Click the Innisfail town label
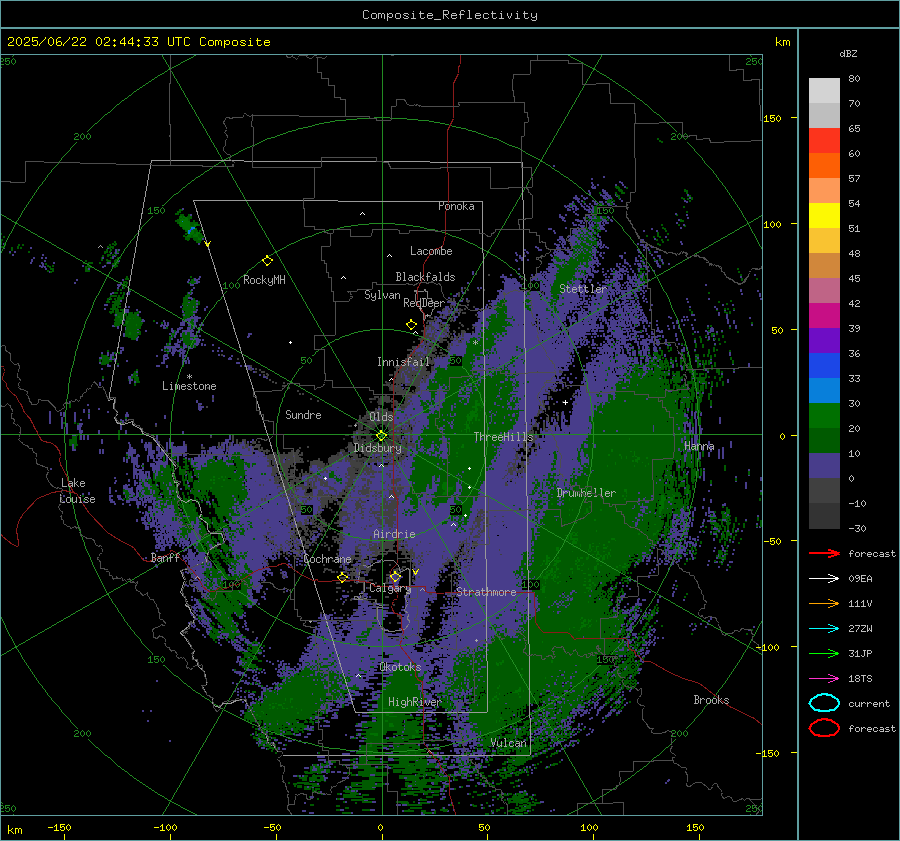Screen dimensions: 900x841 tap(404, 362)
